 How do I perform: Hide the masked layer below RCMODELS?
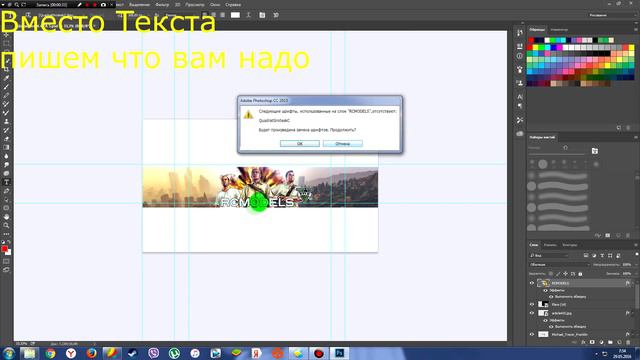532,304
